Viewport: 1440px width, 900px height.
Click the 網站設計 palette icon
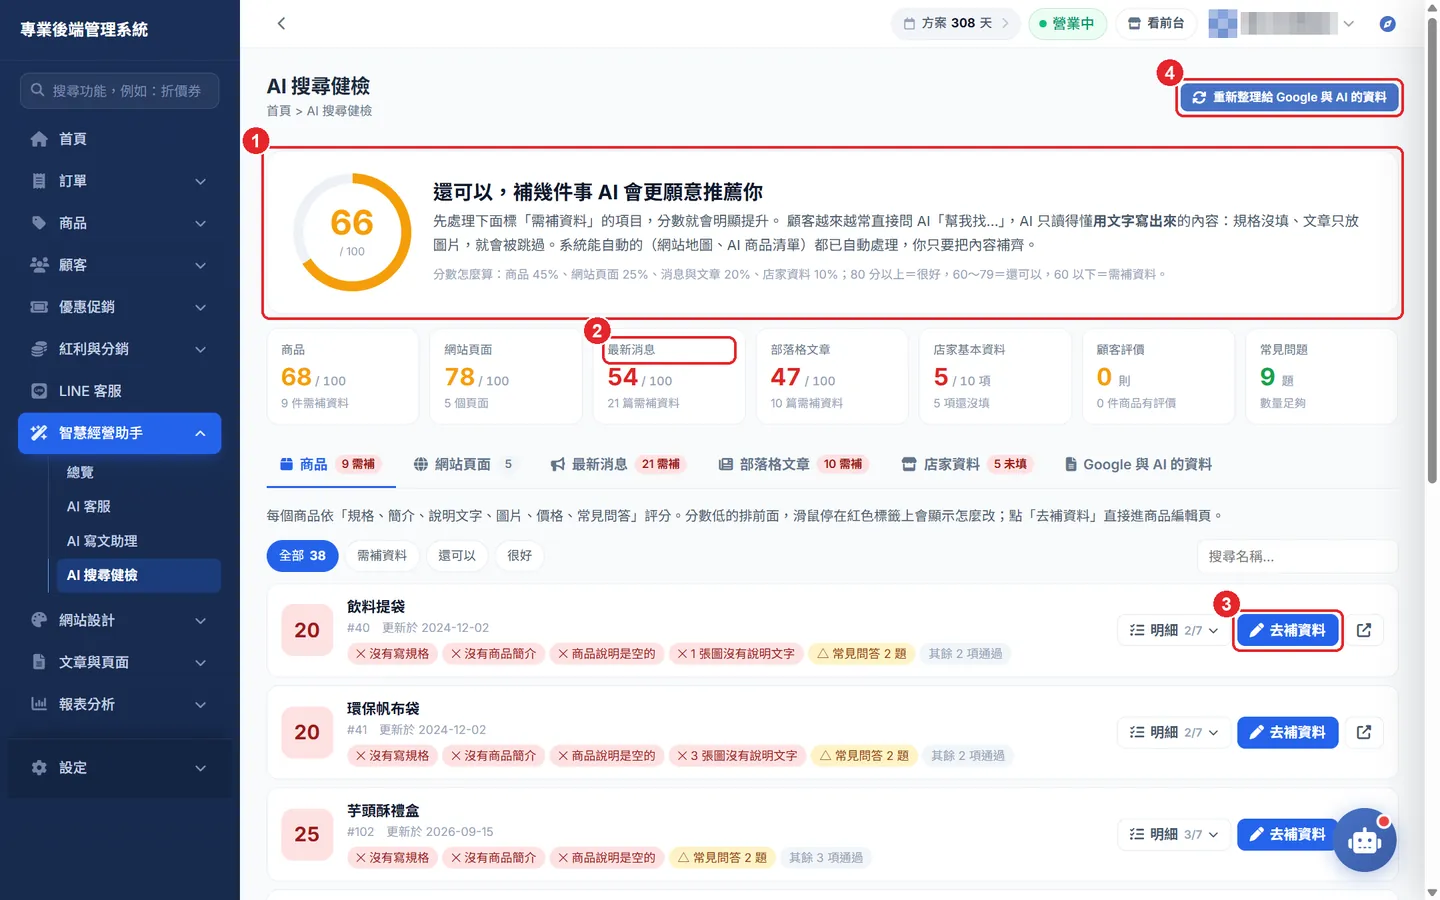[39, 620]
